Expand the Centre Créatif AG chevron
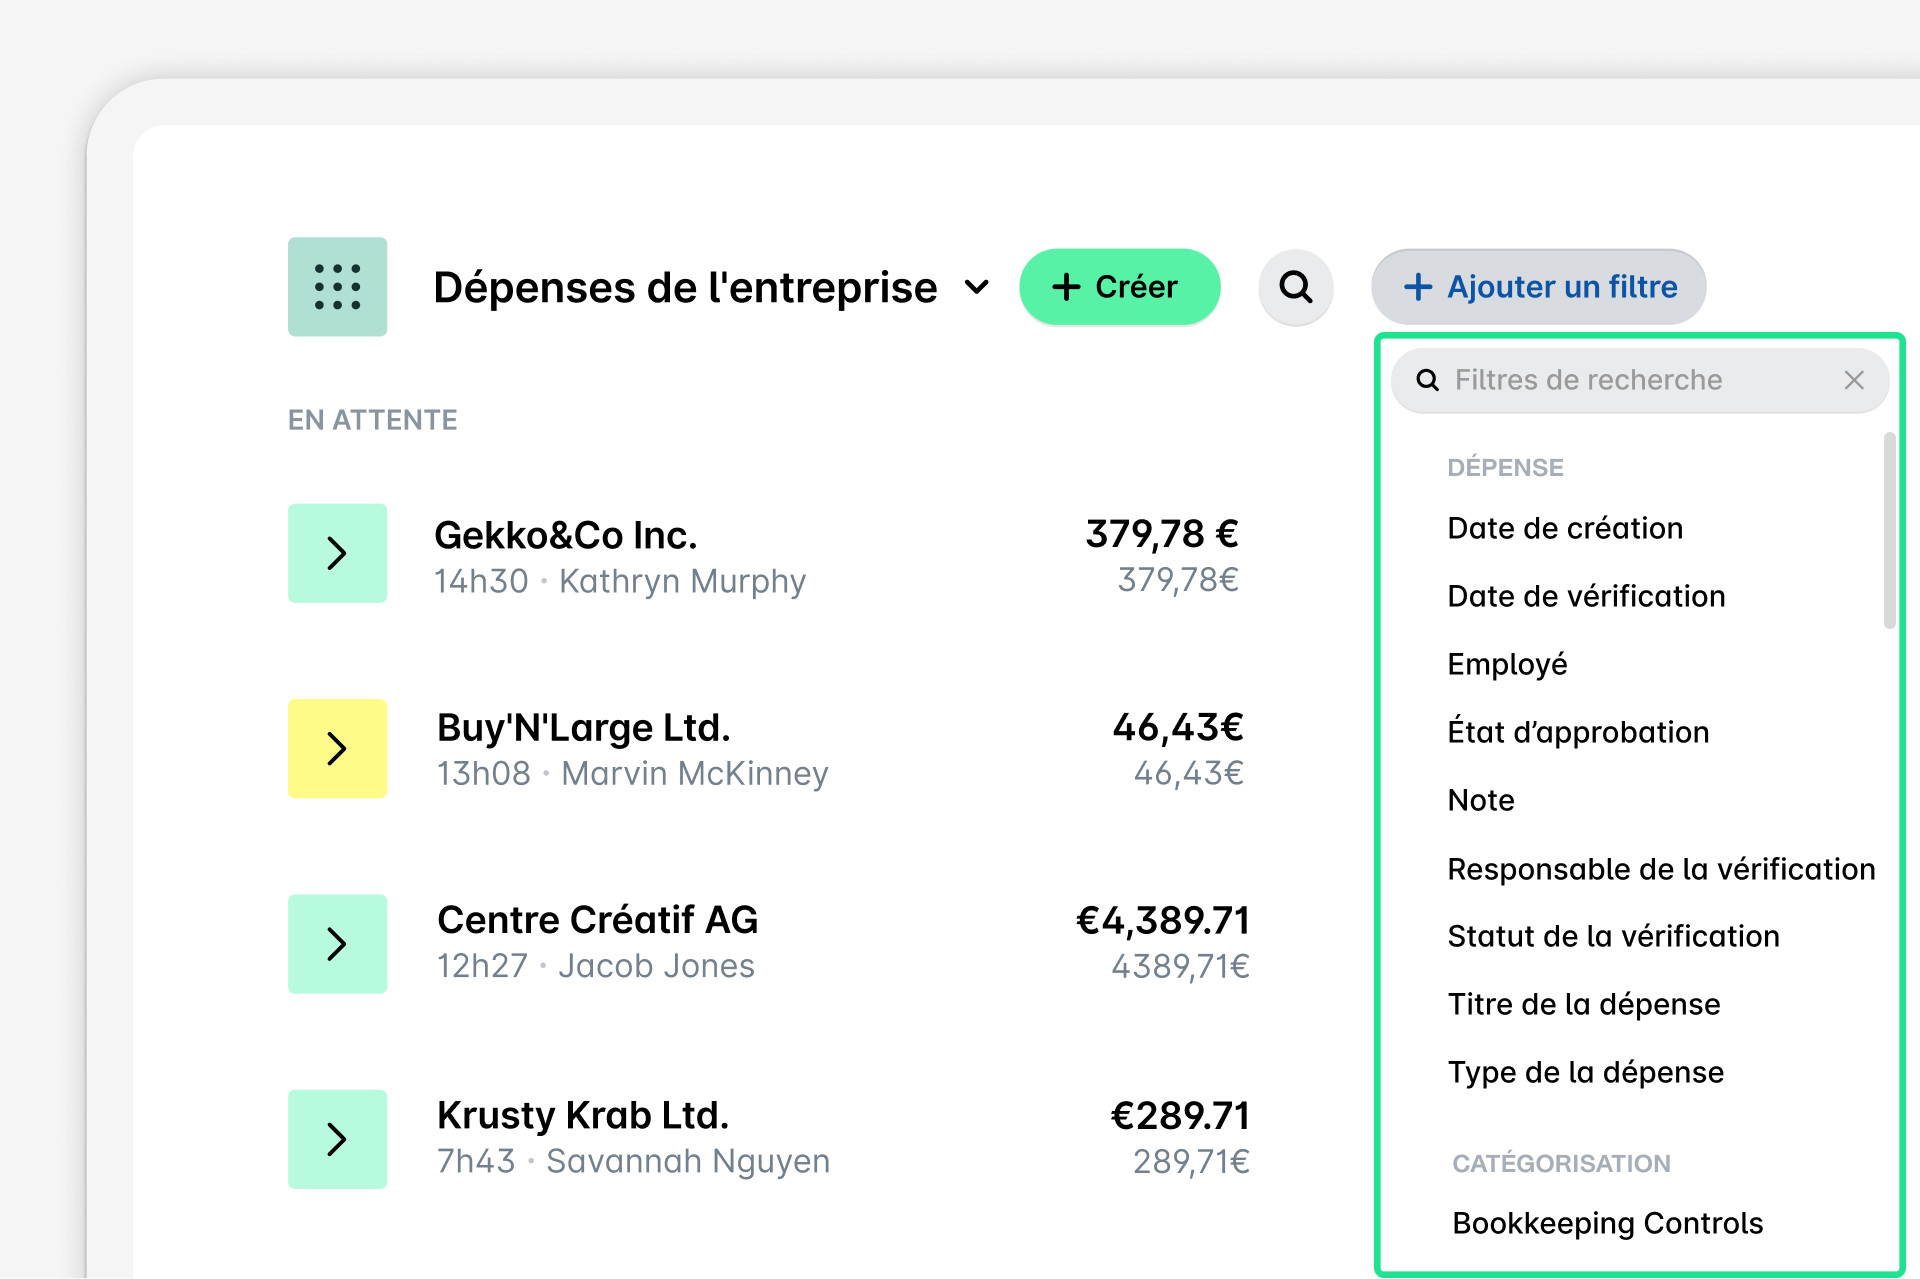 tap(337, 943)
